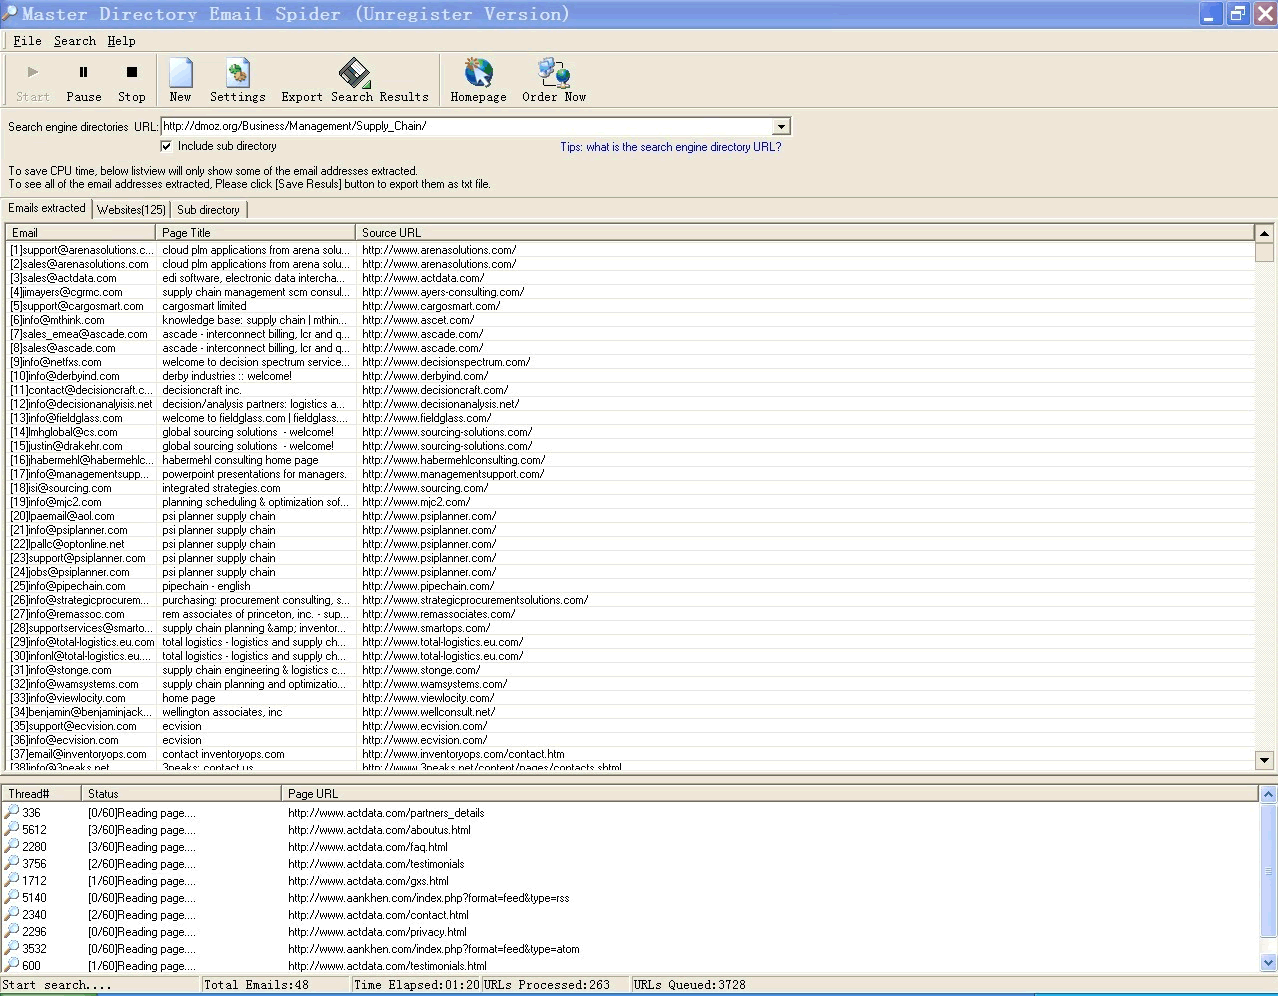Image resolution: width=1286 pixels, height=996 pixels.
Task: Click magnifier icon of thread 2280
Action: 12,846
